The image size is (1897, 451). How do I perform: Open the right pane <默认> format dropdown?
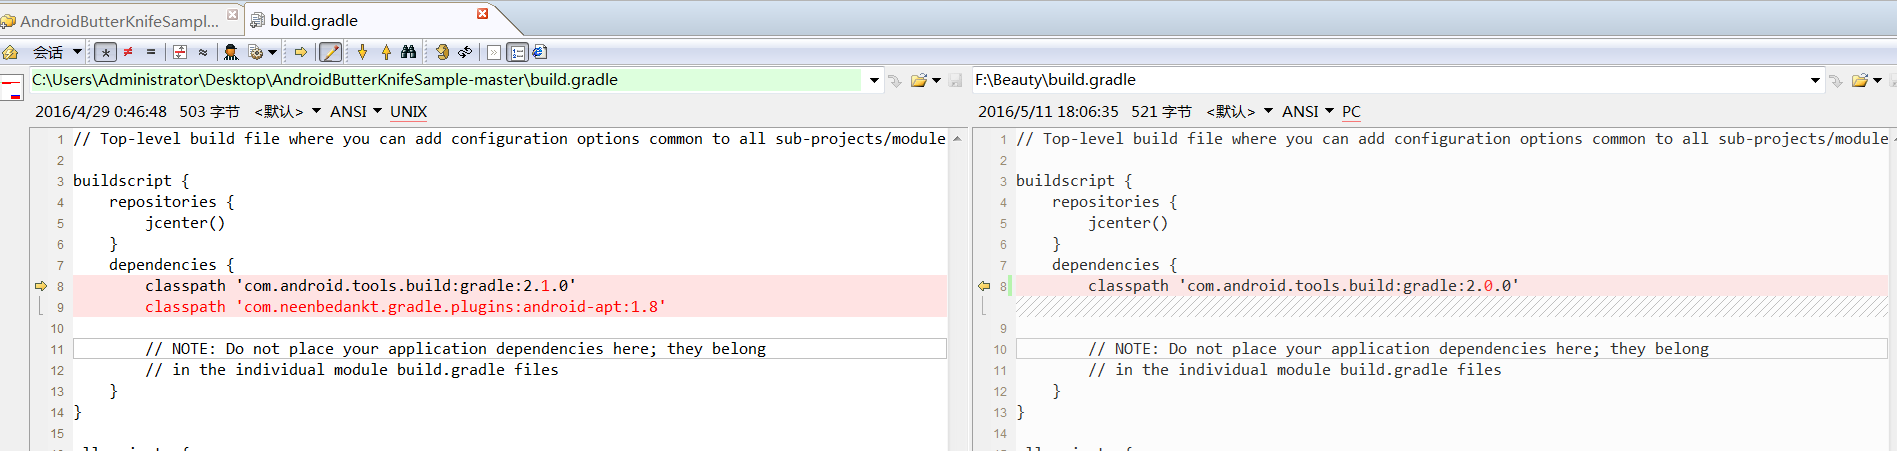tap(1239, 111)
